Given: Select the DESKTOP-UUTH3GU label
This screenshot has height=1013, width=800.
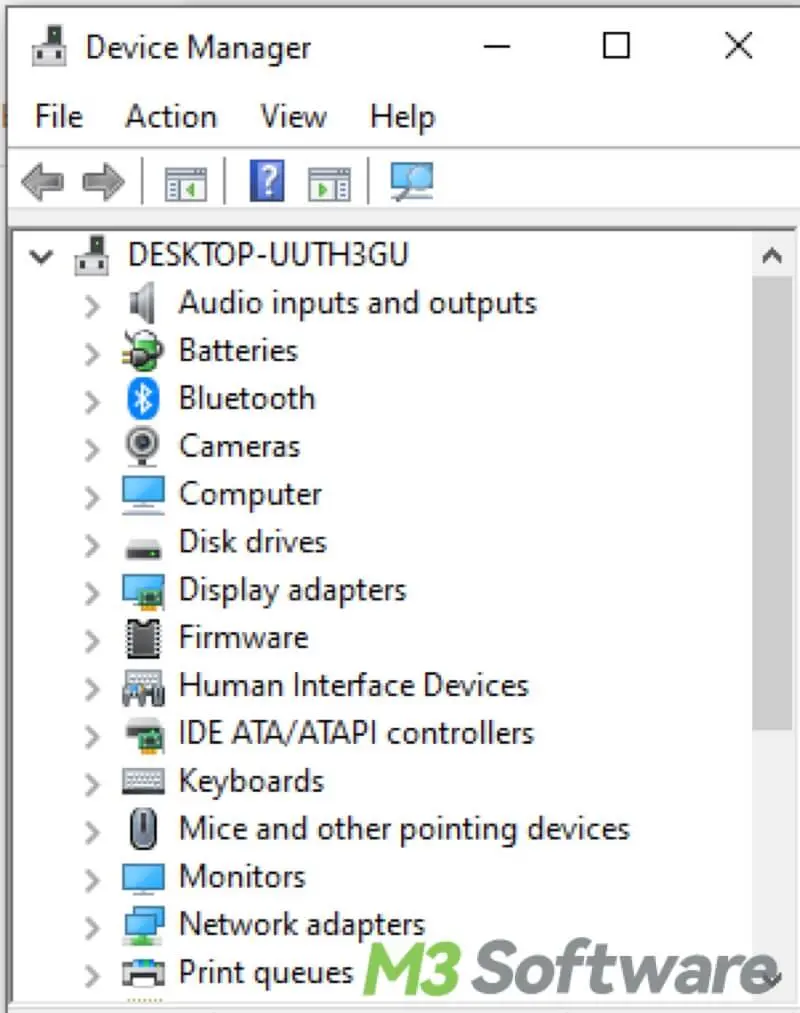Looking at the screenshot, I should click(268, 255).
